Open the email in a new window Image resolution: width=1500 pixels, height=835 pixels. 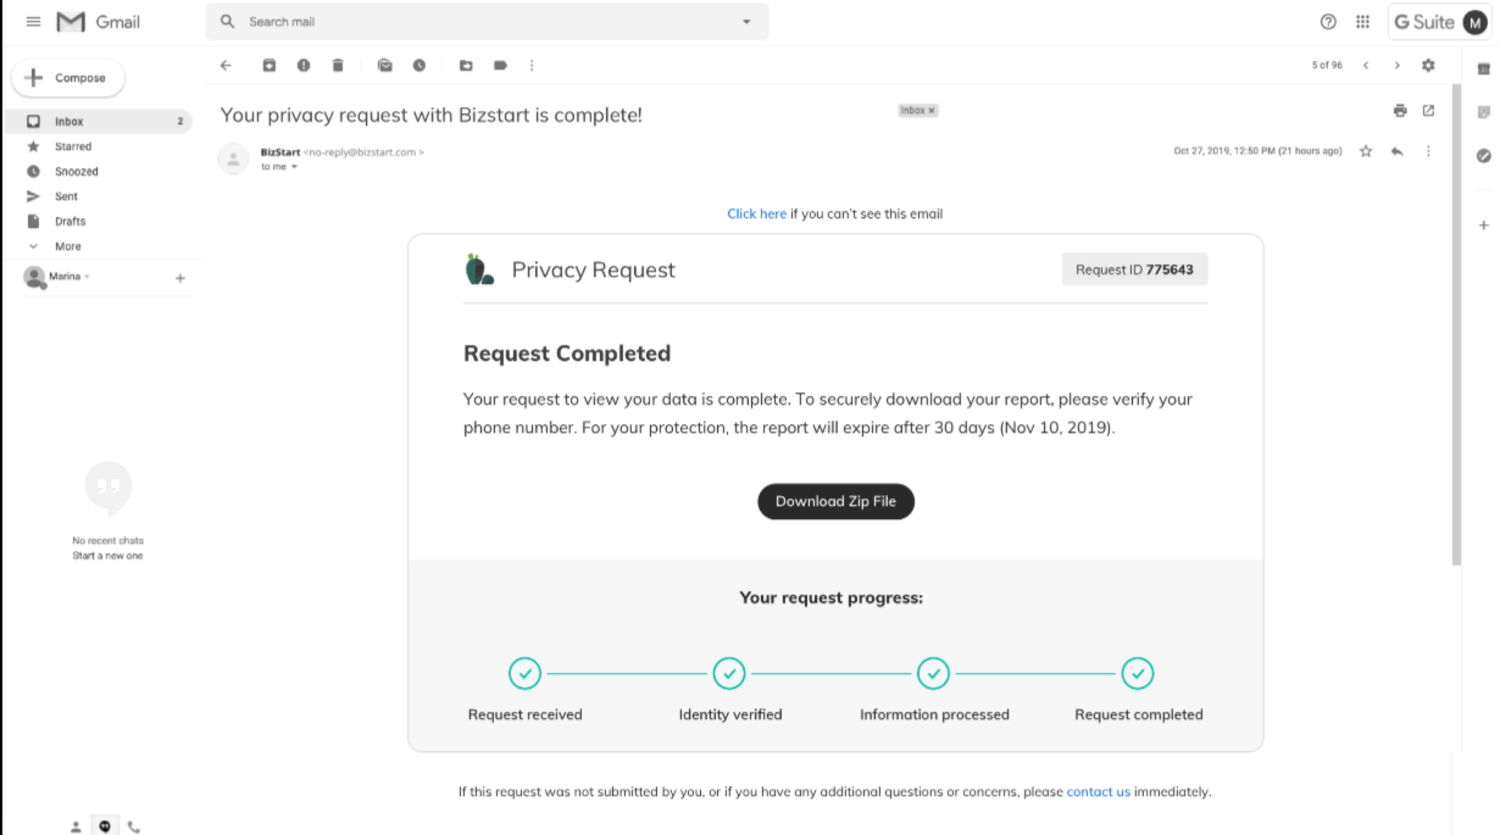pyautogui.click(x=1428, y=110)
